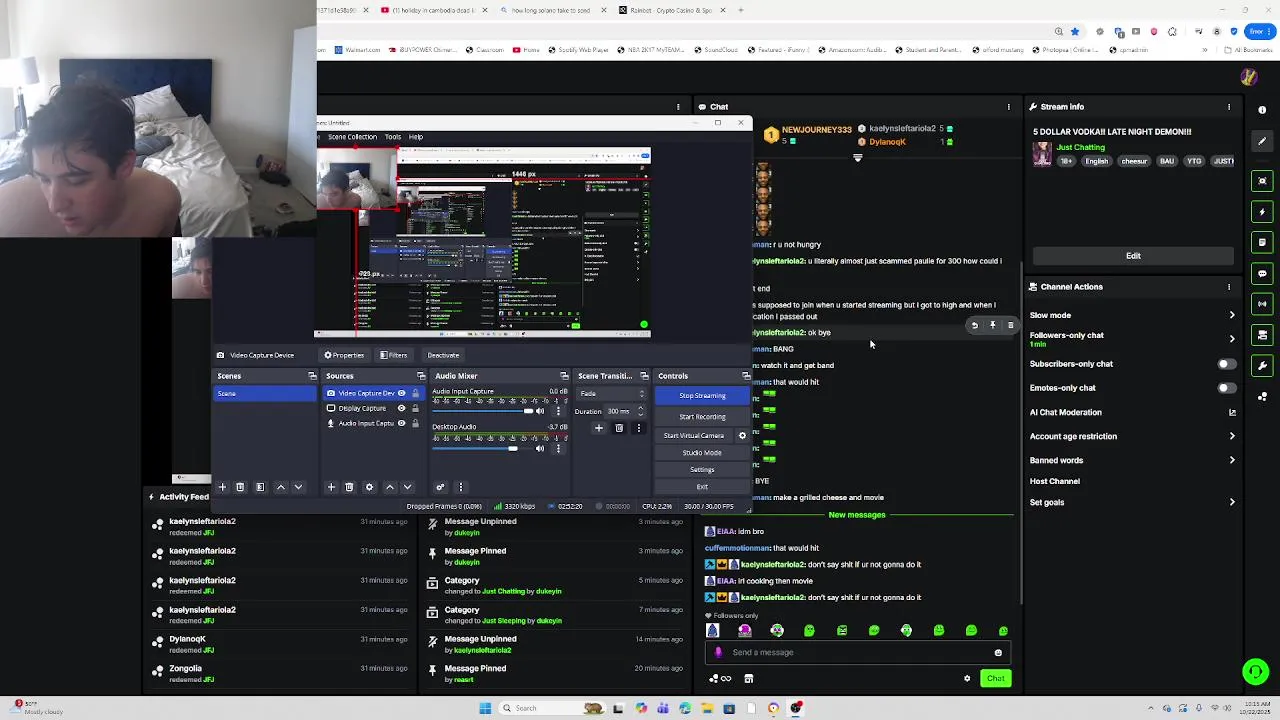
Task: Open the emote picker in message box
Action: pos(998,653)
